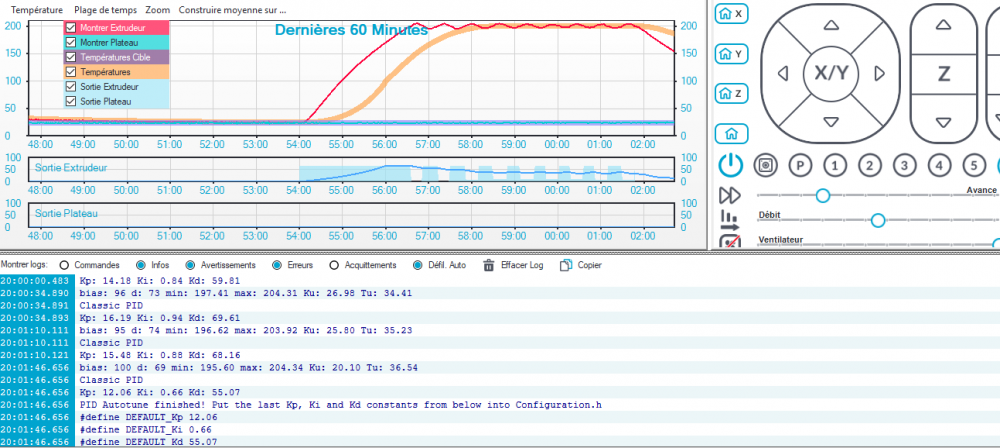Run script button 4
Image resolution: width=1000 pixels, height=448 pixels.
938,166
